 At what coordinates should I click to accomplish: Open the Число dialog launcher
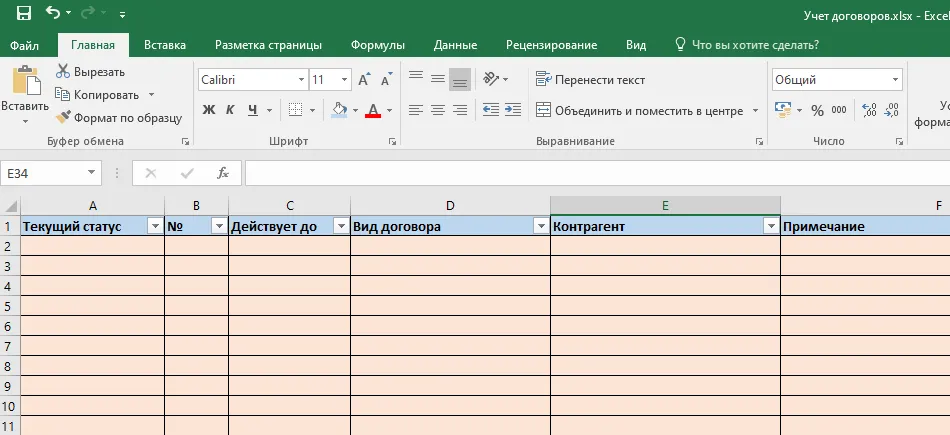click(899, 142)
